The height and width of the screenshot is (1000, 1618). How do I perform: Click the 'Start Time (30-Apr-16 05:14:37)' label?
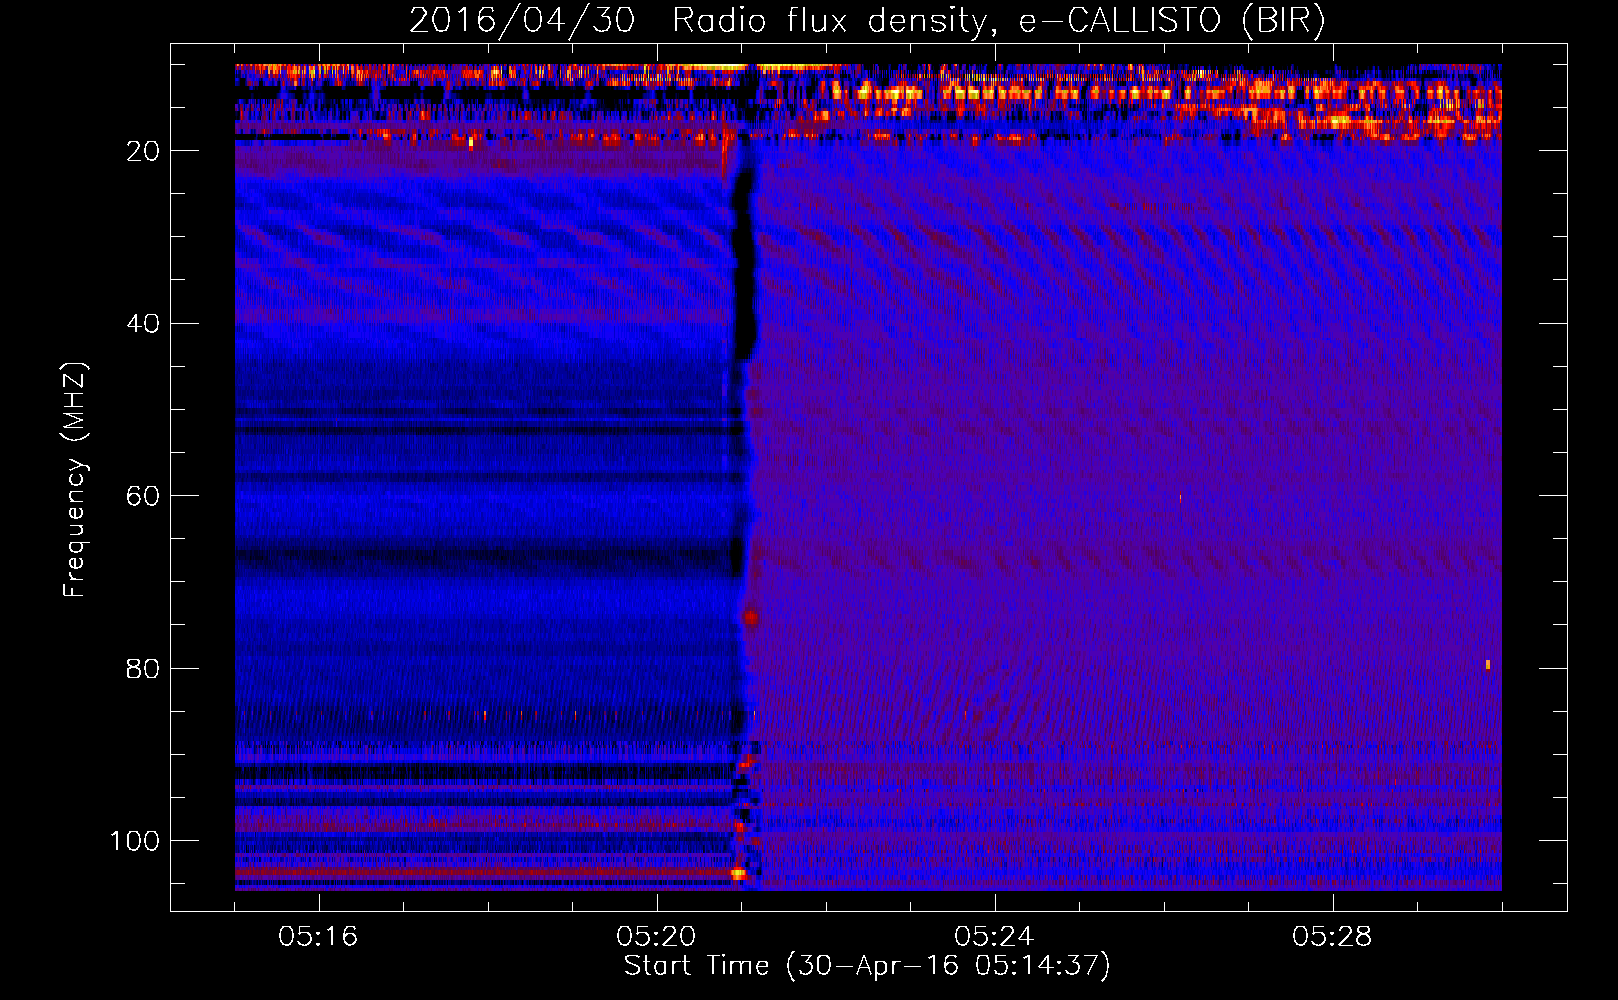point(867,966)
